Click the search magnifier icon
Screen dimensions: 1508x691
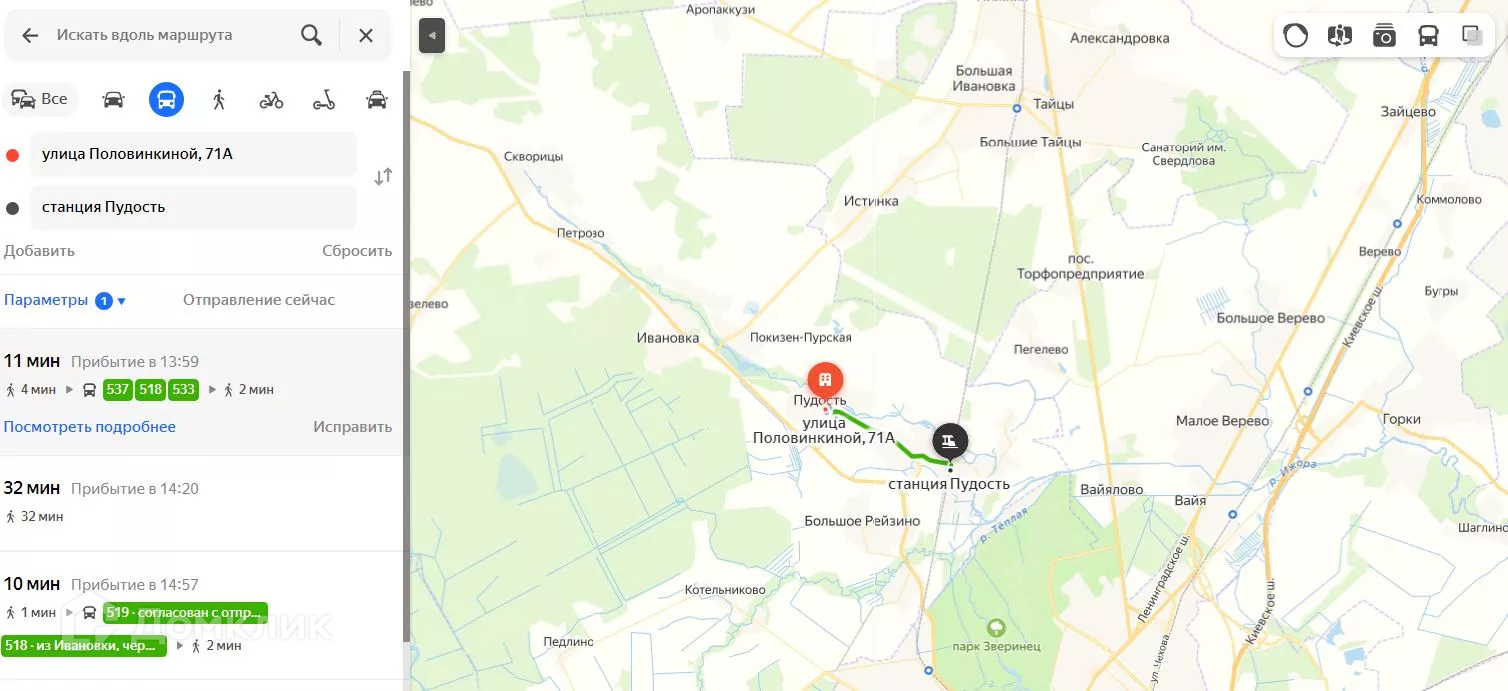point(311,36)
